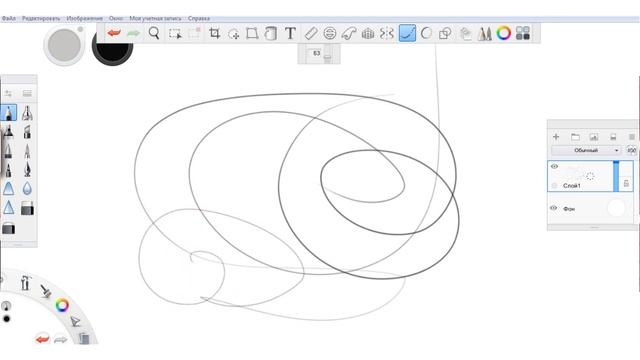Select the Distort transform tool
Screen dimensions: 640x360
[x=252, y=33]
